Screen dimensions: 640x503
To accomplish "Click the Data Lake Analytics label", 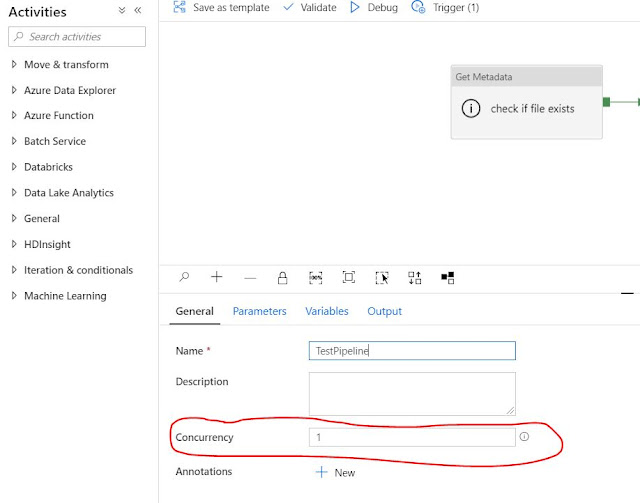I will click(x=69, y=193).
